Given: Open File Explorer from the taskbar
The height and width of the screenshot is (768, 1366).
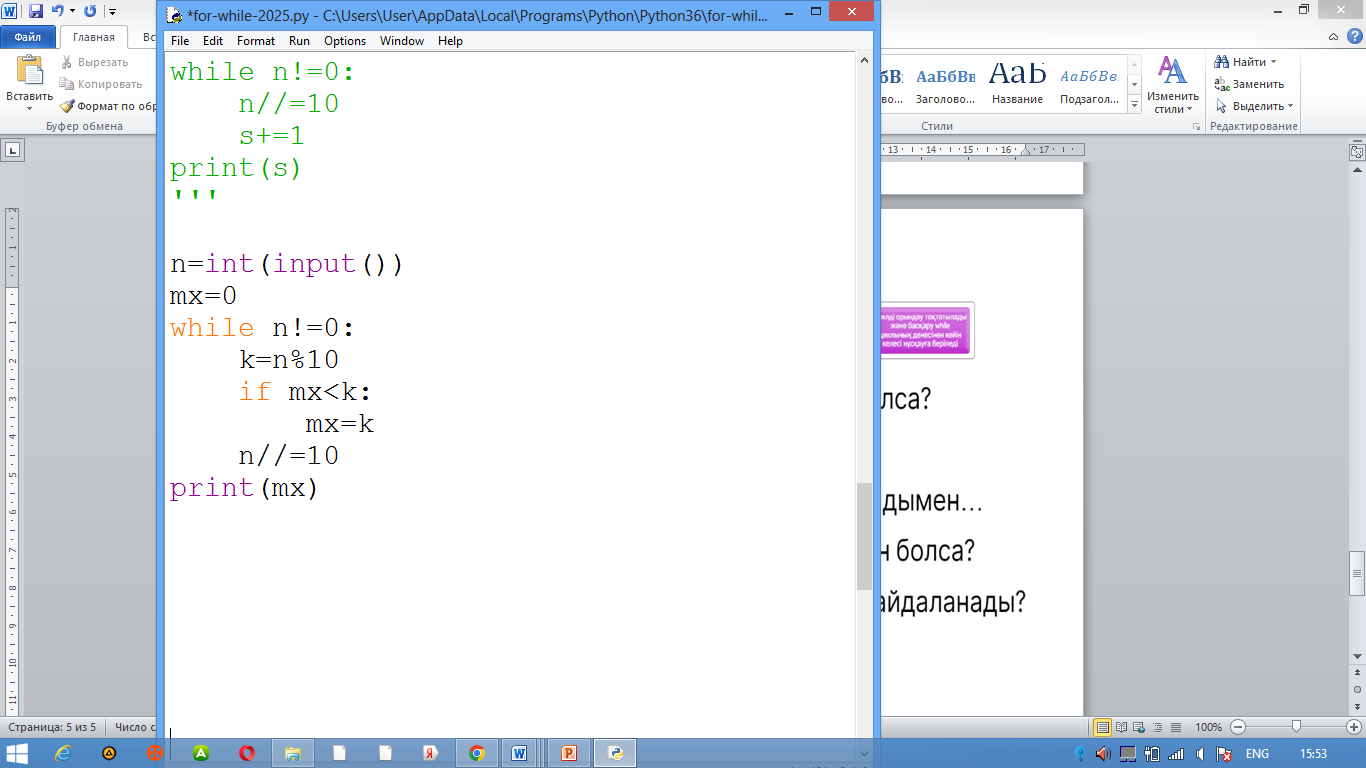Looking at the screenshot, I should coord(293,753).
